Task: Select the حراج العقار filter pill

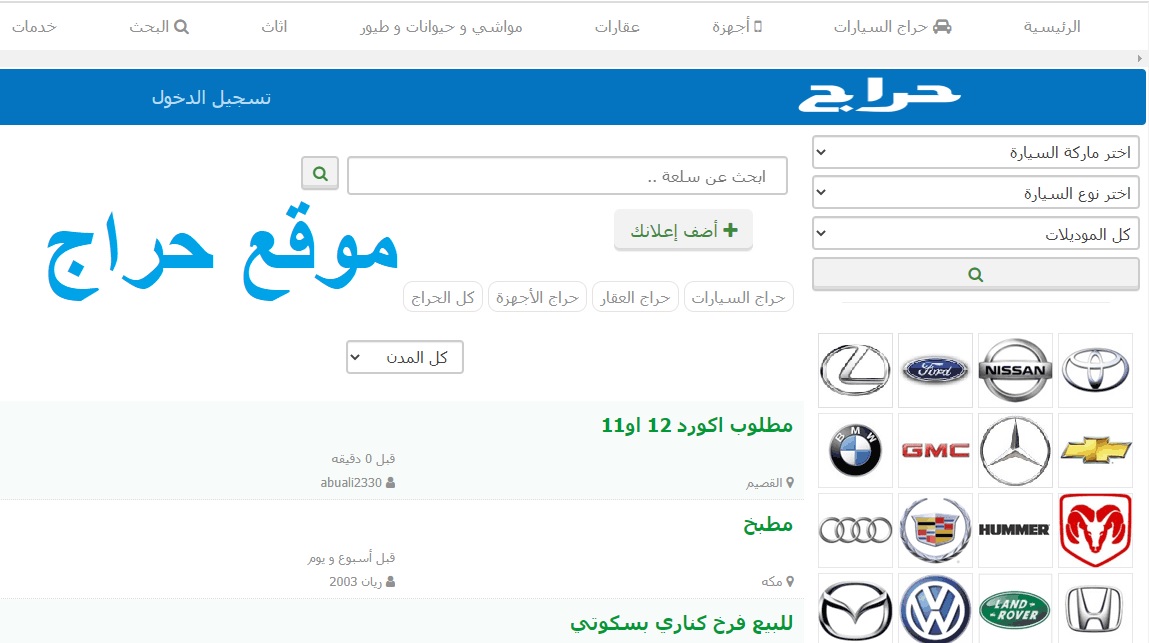Action: (635, 297)
